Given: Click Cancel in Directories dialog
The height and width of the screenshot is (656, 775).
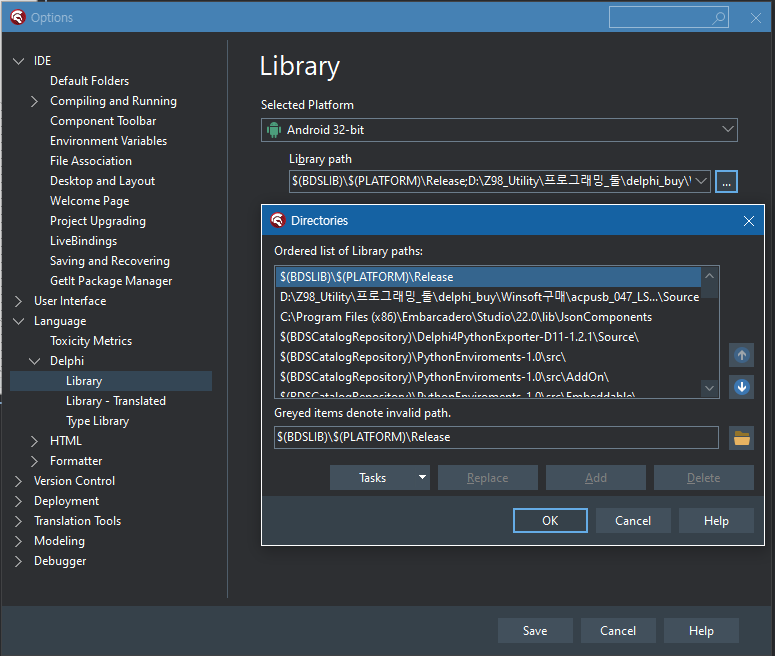Looking at the screenshot, I should pyautogui.click(x=633, y=521).
